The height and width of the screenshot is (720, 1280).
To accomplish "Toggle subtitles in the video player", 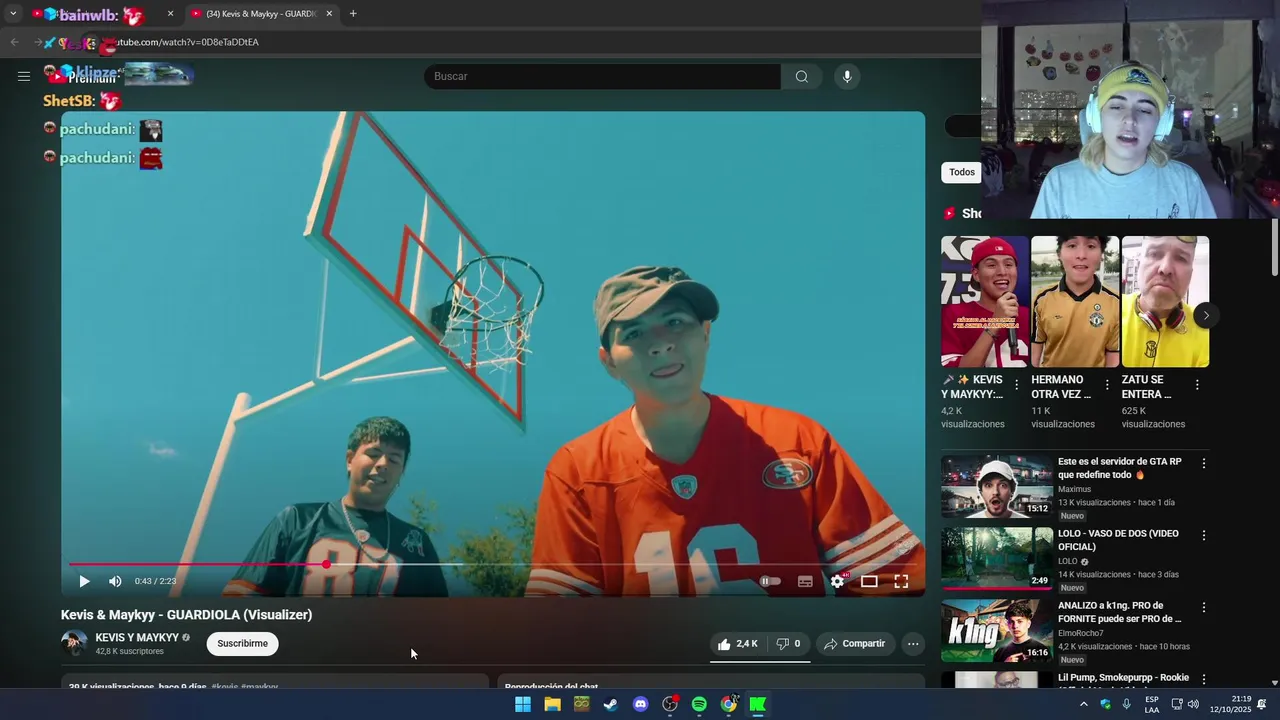I will pos(805,581).
